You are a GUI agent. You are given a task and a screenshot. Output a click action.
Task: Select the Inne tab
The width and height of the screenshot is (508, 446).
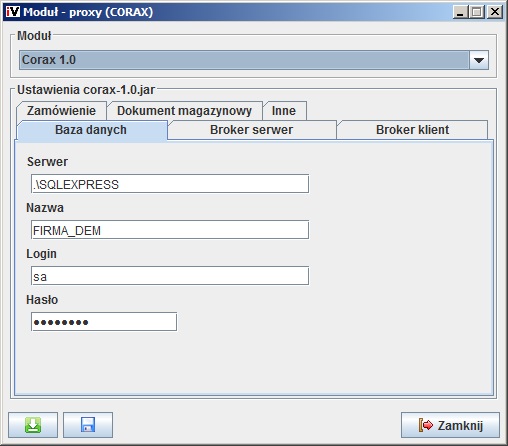click(x=284, y=111)
